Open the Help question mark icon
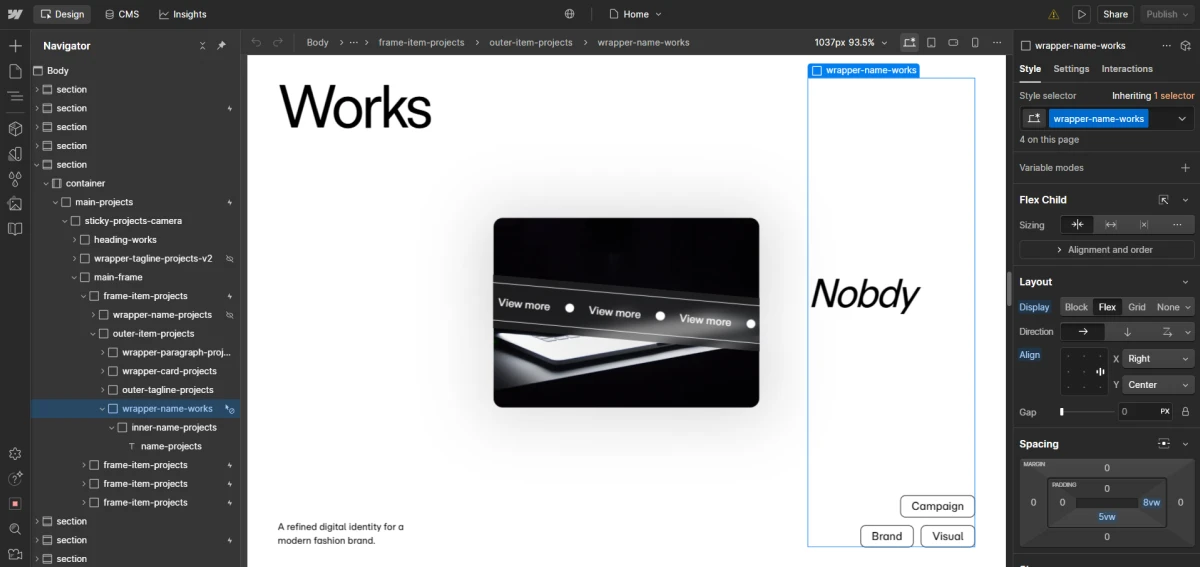1200x567 pixels. (15, 479)
